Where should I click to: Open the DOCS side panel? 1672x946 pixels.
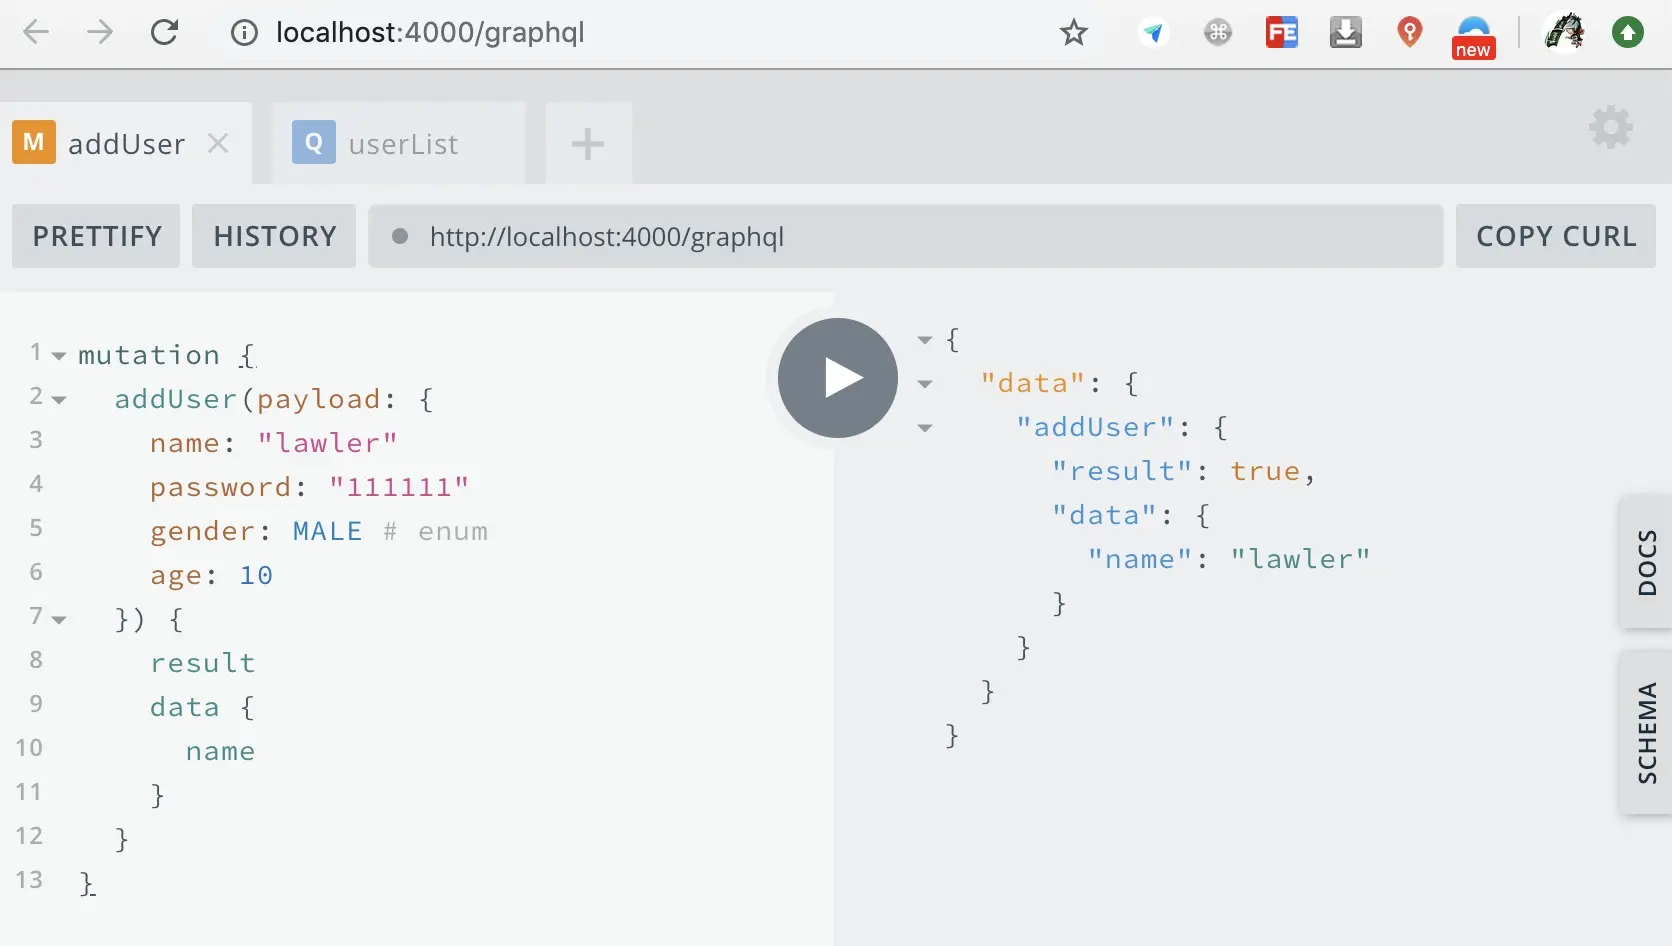(1646, 562)
